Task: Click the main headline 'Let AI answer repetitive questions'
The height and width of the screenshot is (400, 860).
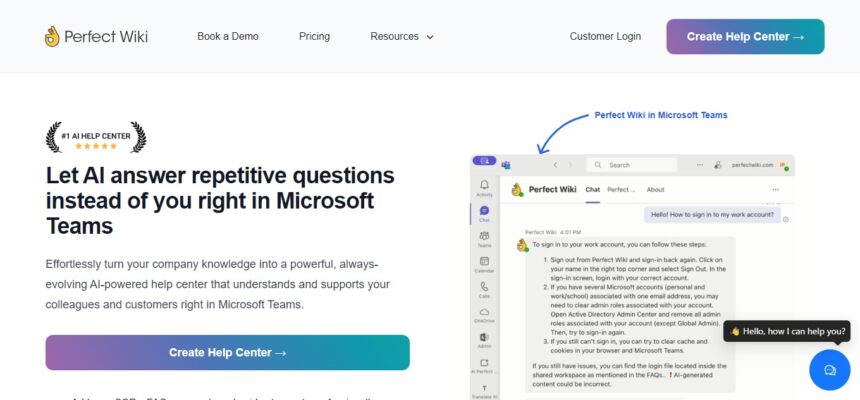Action: pyautogui.click(x=220, y=200)
